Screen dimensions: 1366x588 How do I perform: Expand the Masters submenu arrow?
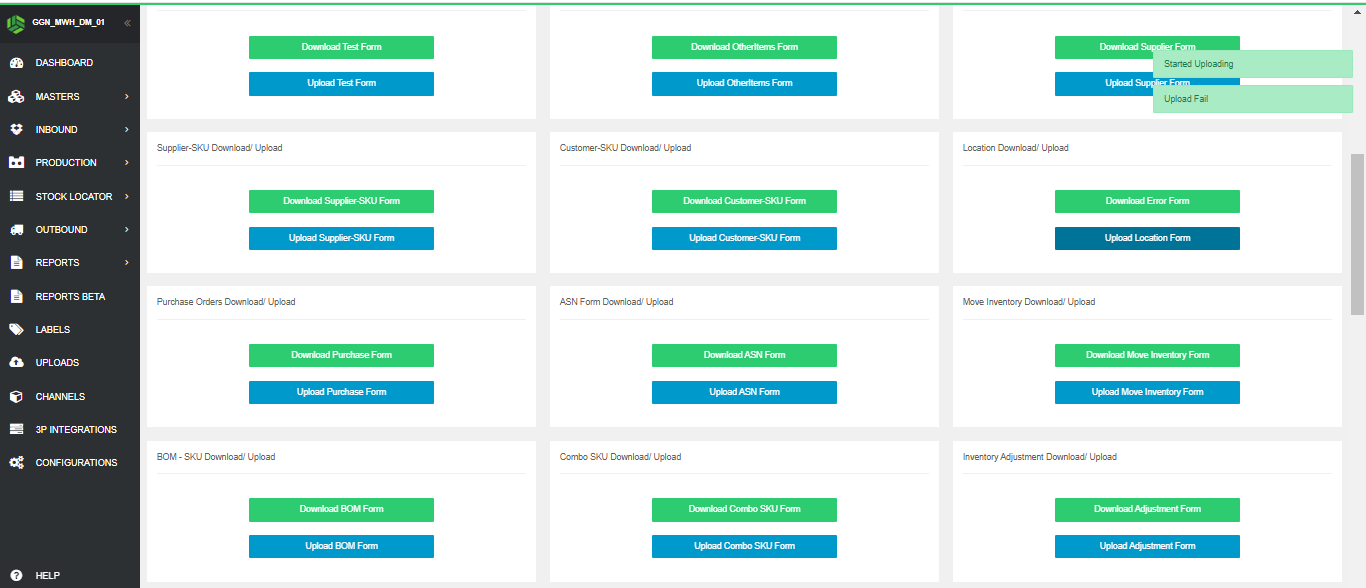click(127, 97)
